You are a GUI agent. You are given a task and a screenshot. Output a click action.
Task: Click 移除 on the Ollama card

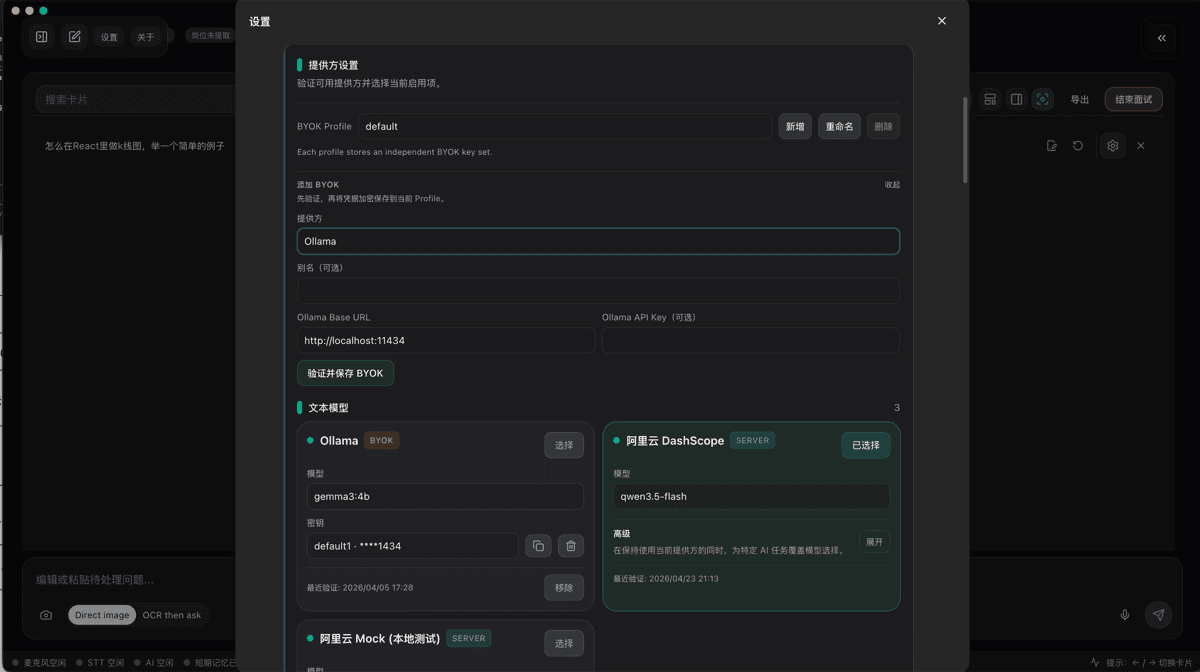[x=564, y=587]
